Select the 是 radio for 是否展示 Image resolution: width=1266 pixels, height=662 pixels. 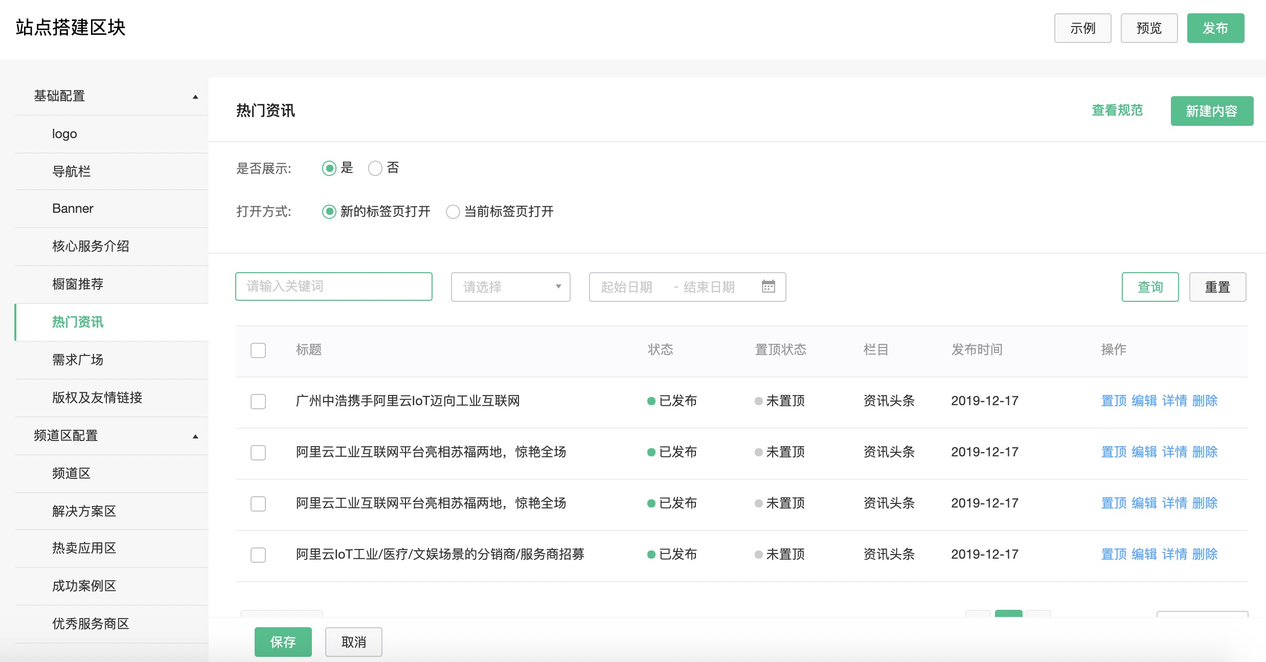point(329,168)
